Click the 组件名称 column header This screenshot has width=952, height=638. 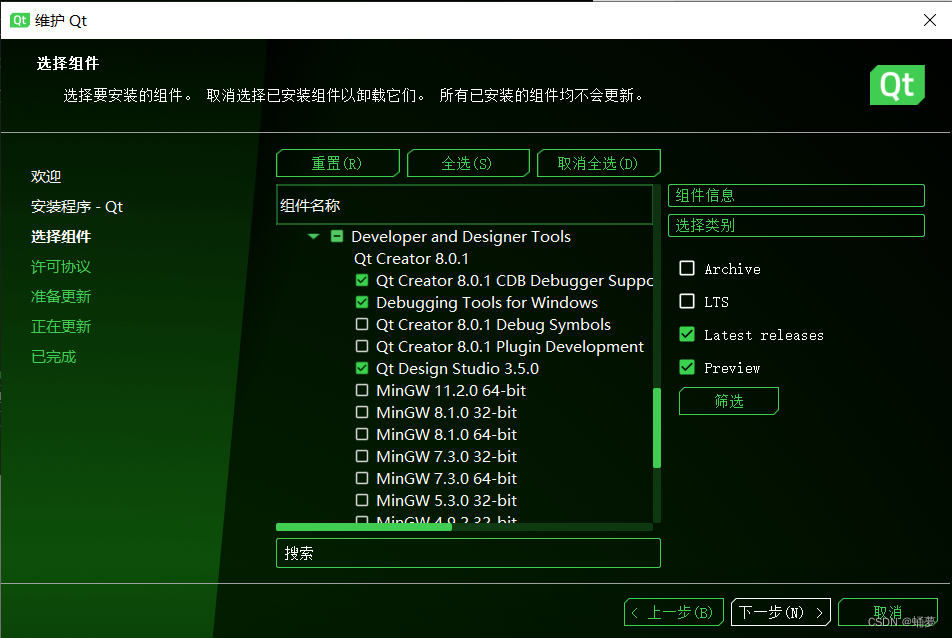click(464, 205)
